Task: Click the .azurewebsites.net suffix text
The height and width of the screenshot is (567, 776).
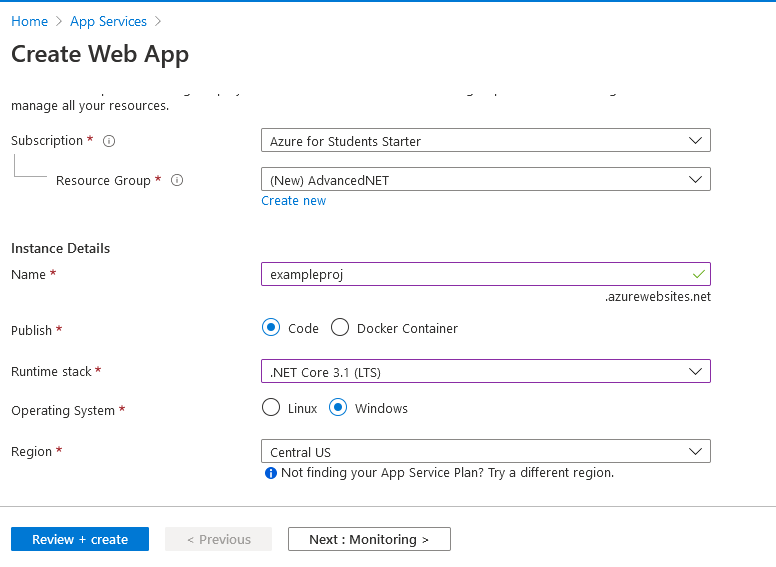Action: pyautogui.click(x=658, y=296)
